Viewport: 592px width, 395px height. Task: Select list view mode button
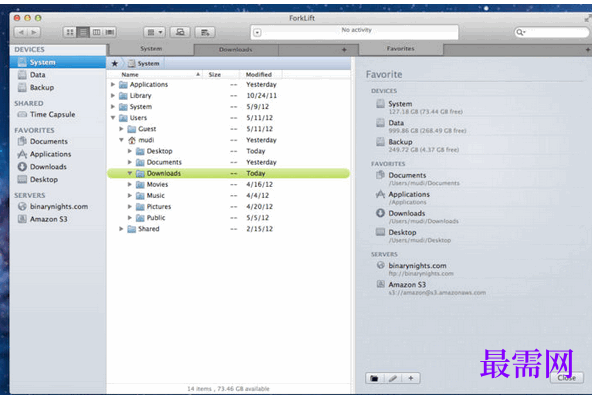[83, 32]
